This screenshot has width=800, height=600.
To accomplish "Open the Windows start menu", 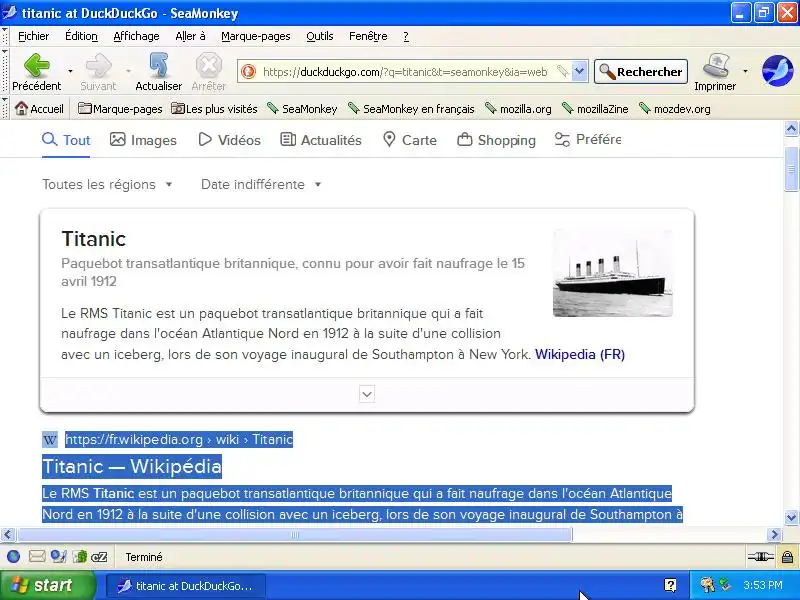I will [x=48, y=585].
